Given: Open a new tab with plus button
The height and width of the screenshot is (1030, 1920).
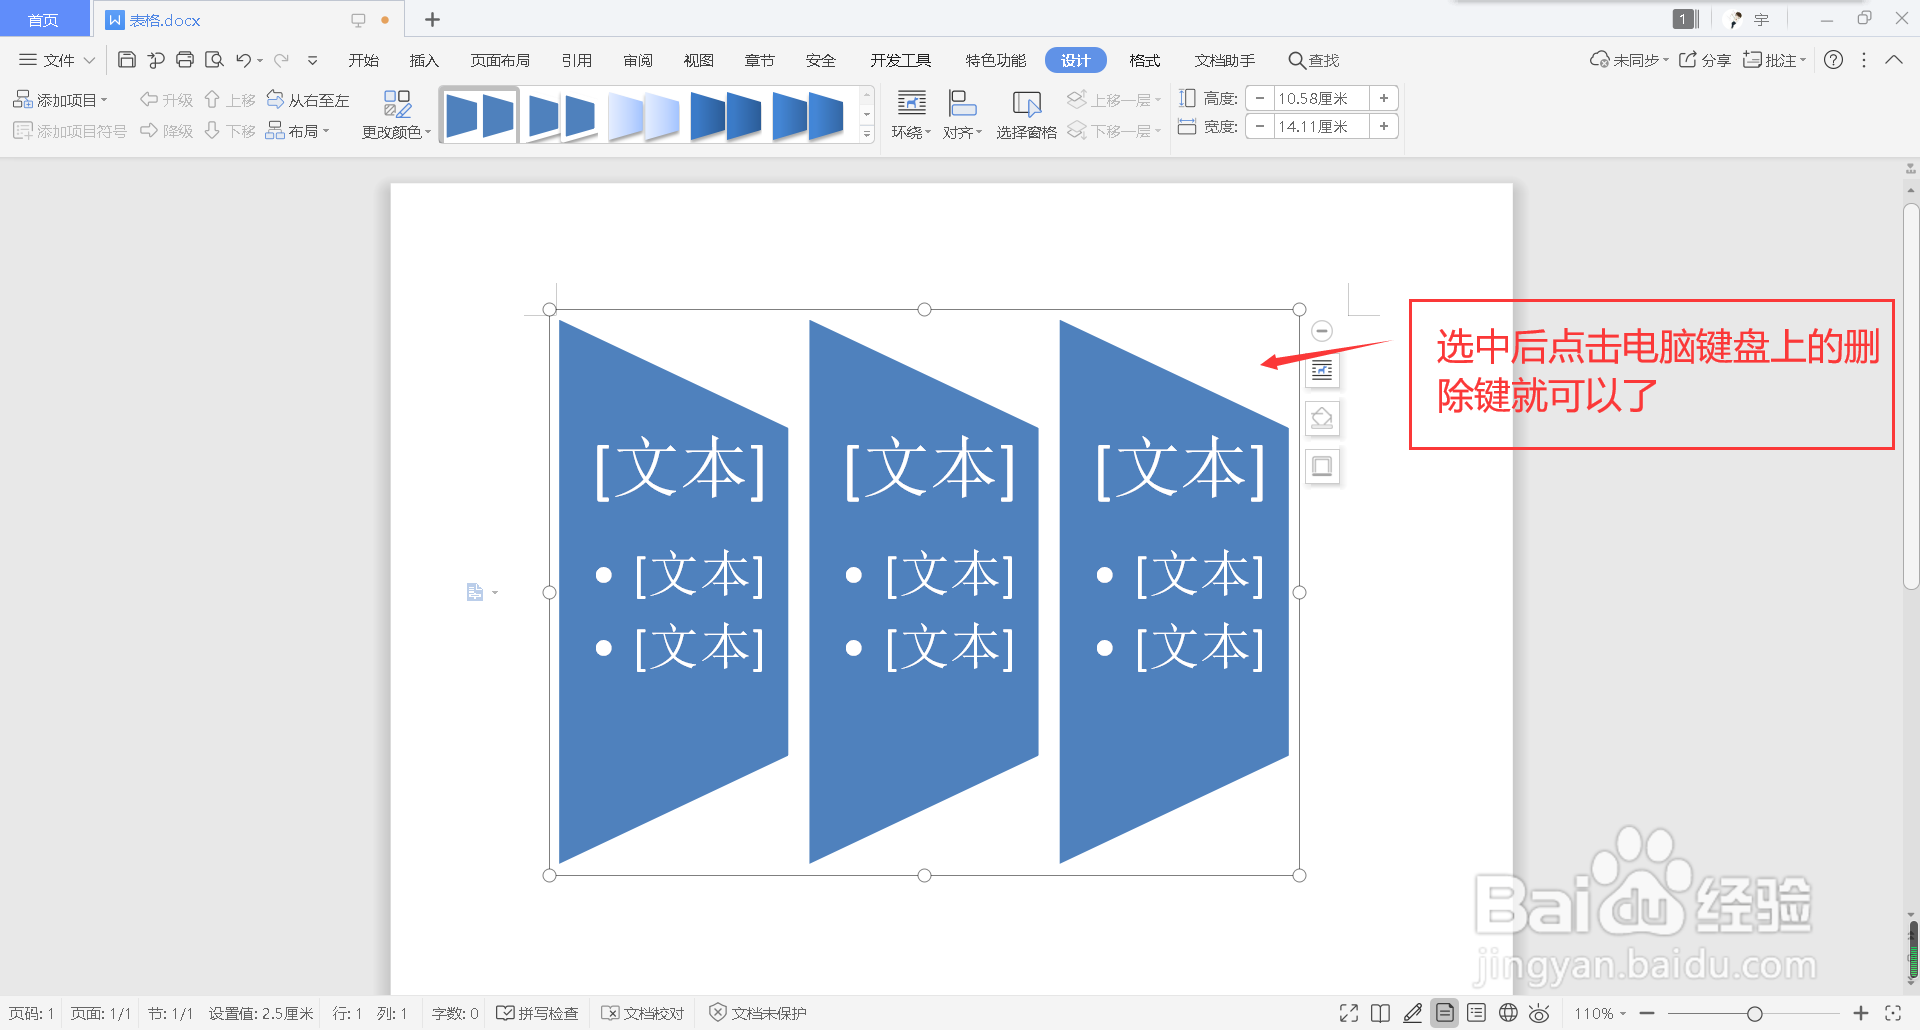Looking at the screenshot, I should 432,20.
